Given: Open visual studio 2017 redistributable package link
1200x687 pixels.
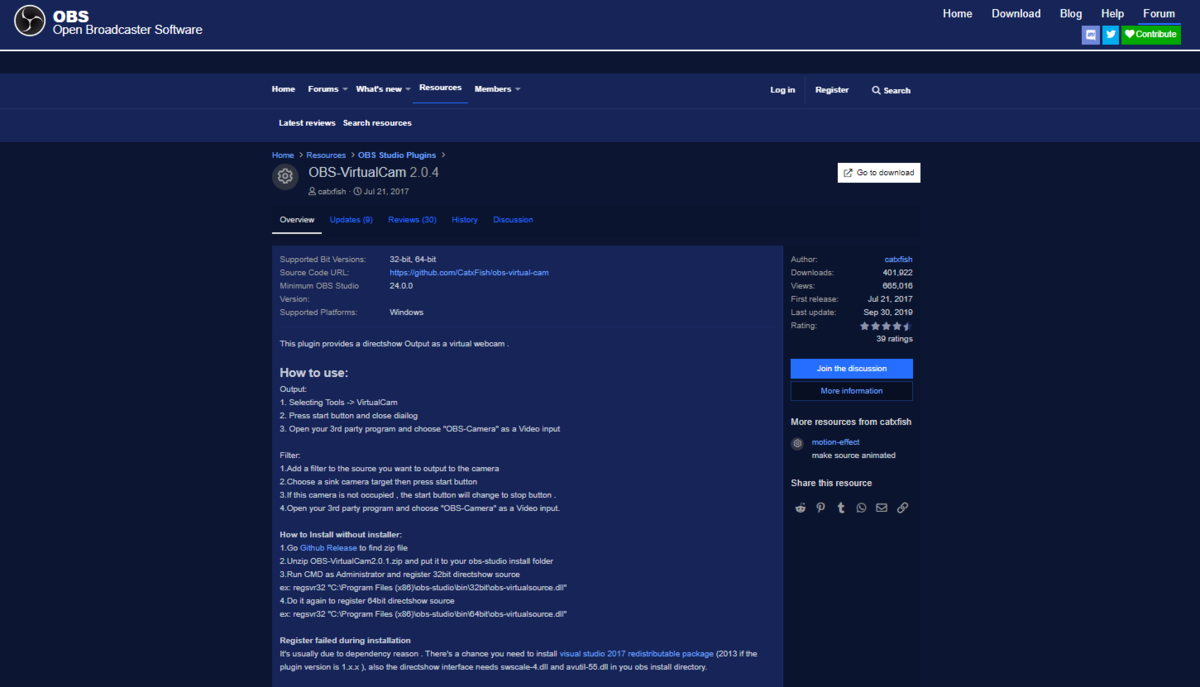Looking at the screenshot, I should click(x=636, y=654).
